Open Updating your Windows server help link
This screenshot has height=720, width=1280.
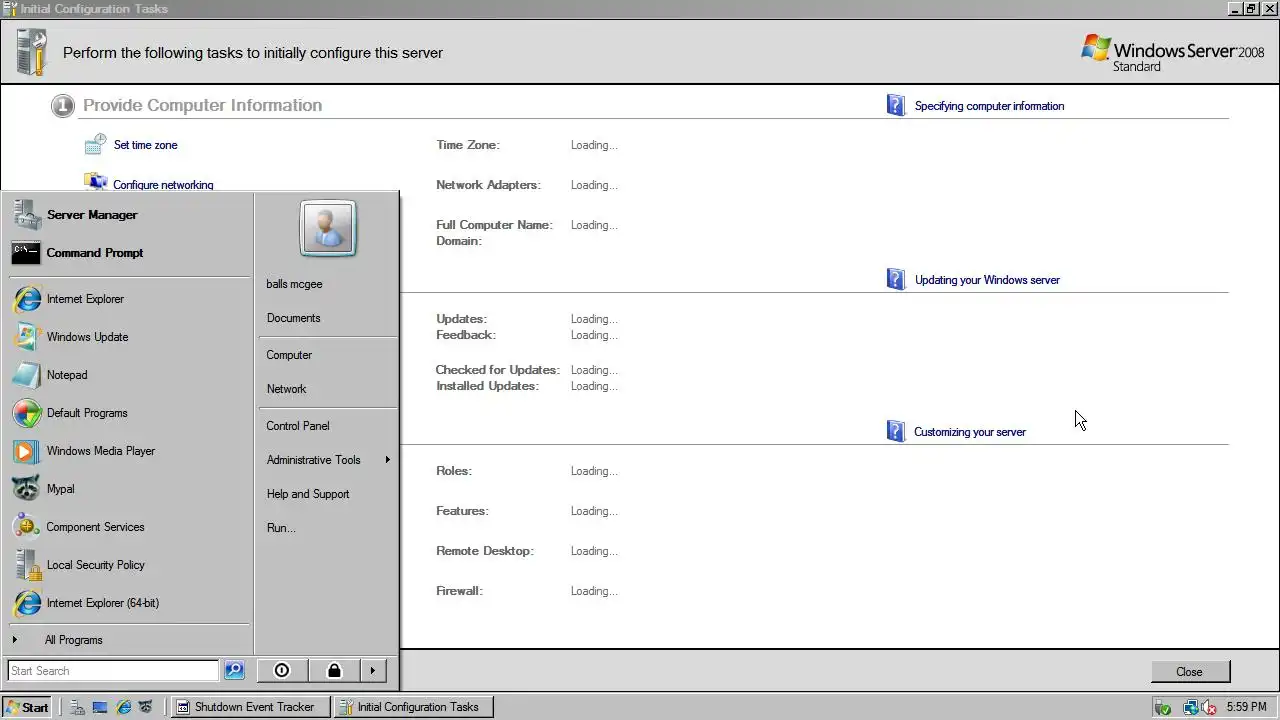(987, 280)
